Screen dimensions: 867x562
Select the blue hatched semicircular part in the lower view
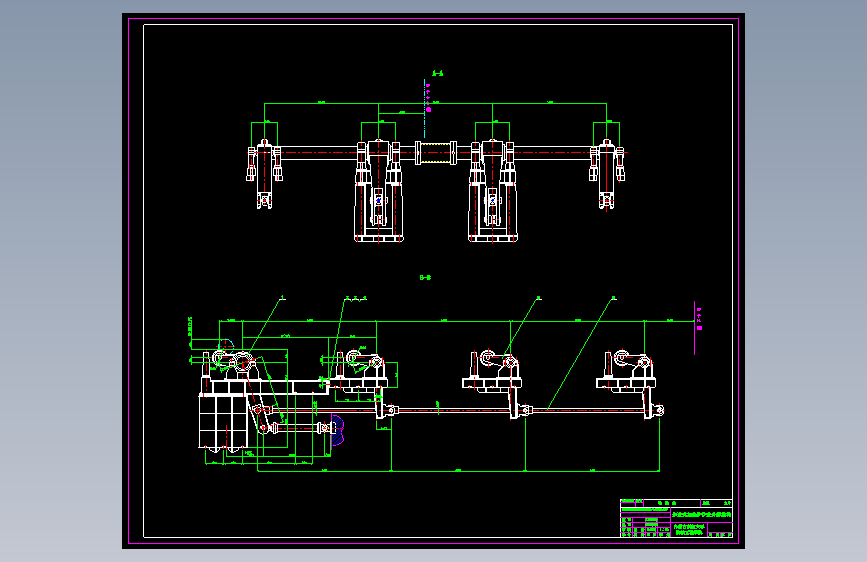pyautogui.click(x=337, y=430)
